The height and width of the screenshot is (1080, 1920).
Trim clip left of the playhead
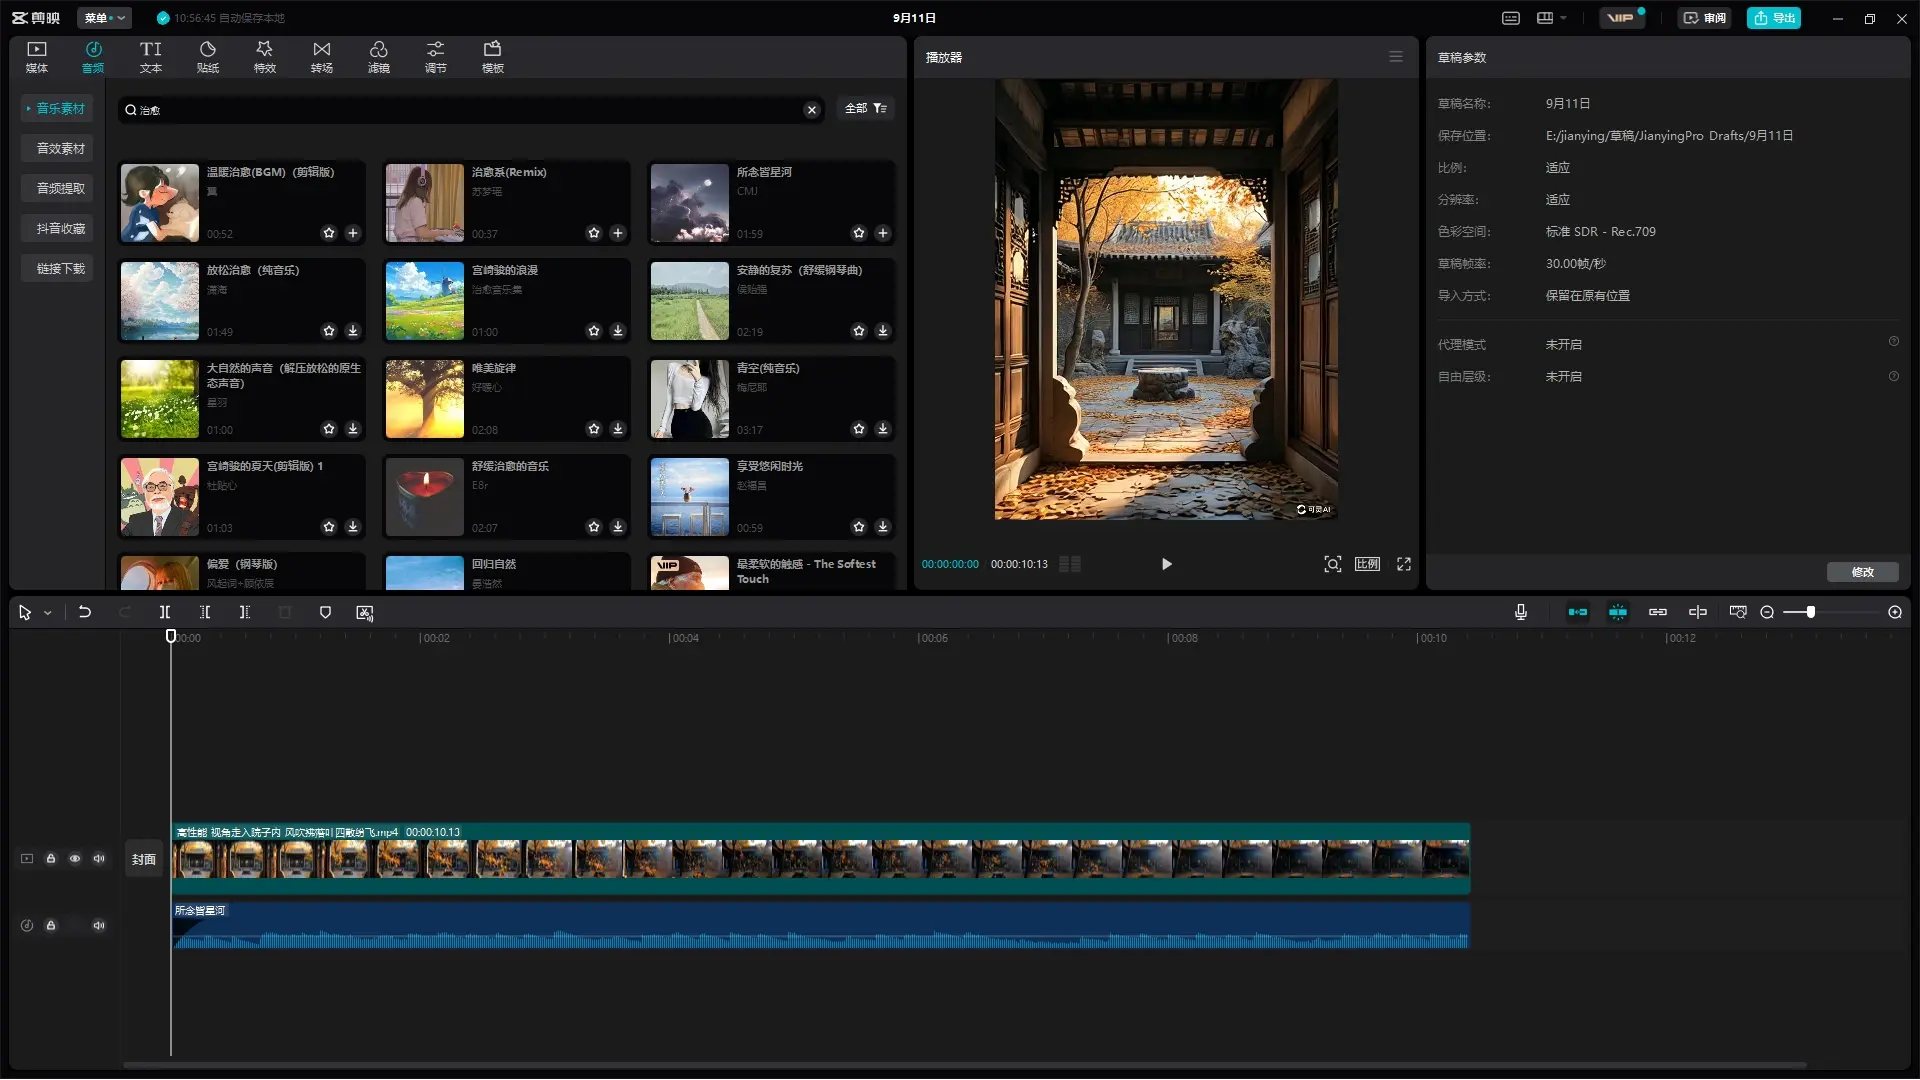click(x=205, y=612)
